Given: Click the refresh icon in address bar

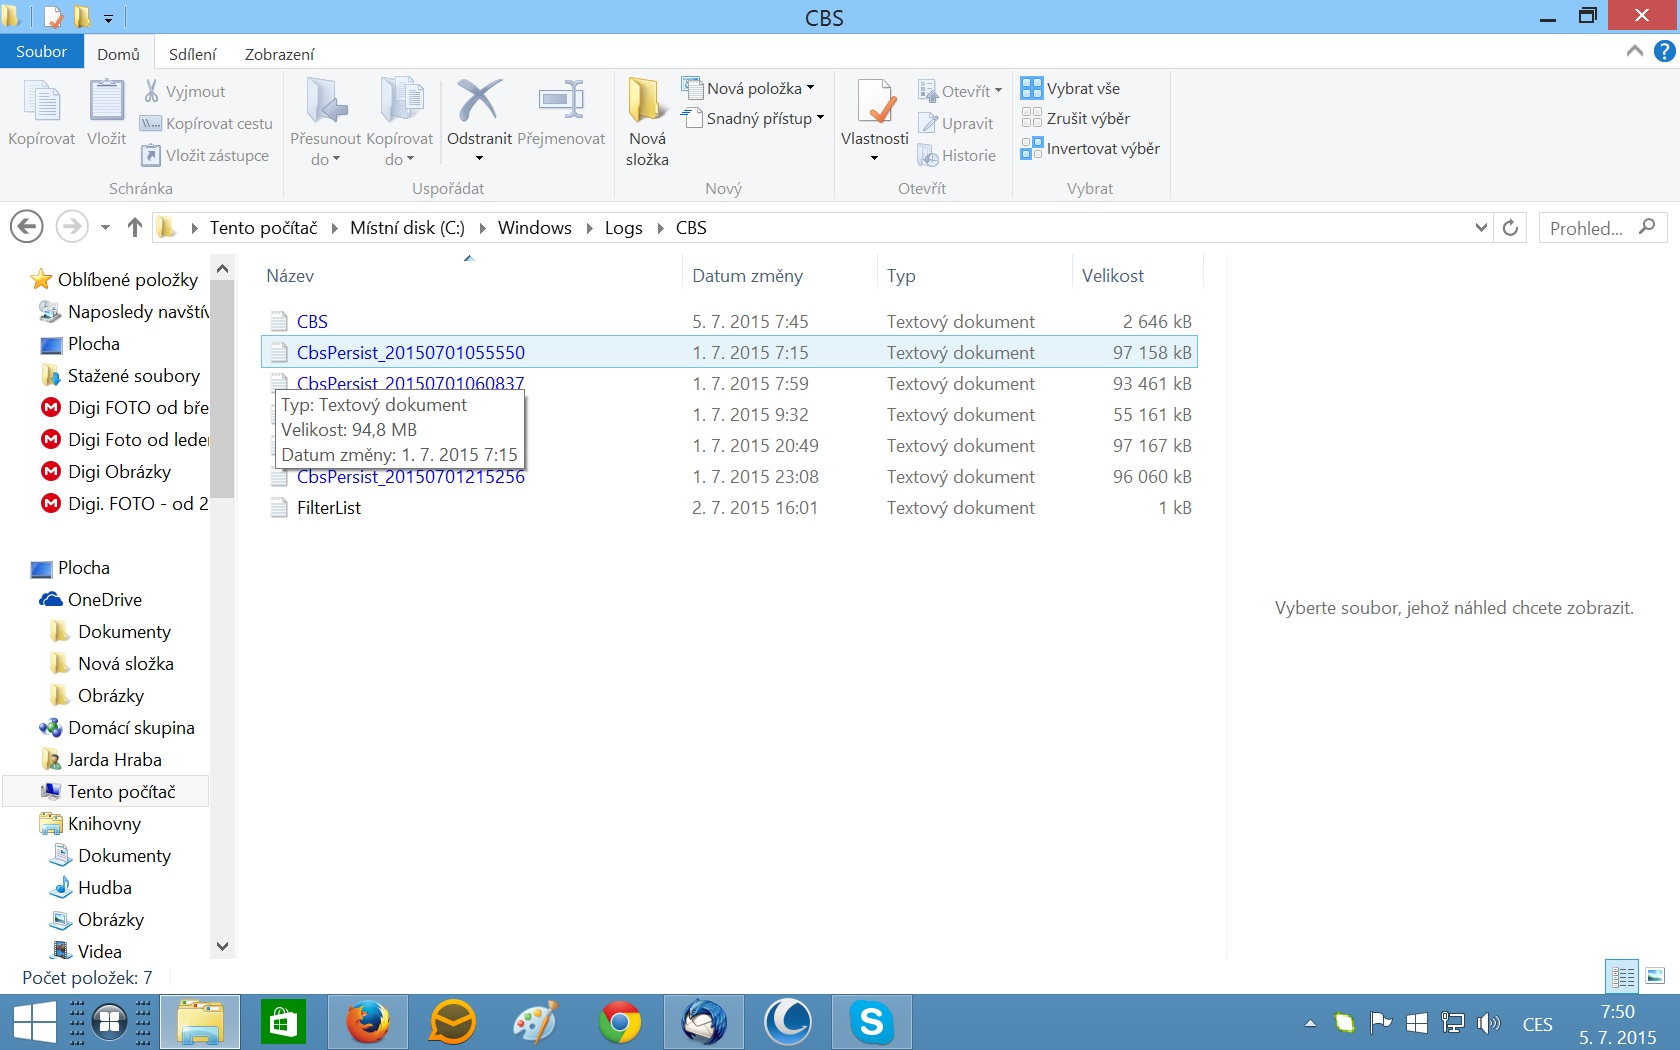Looking at the screenshot, I should (x=1510, y=228).
